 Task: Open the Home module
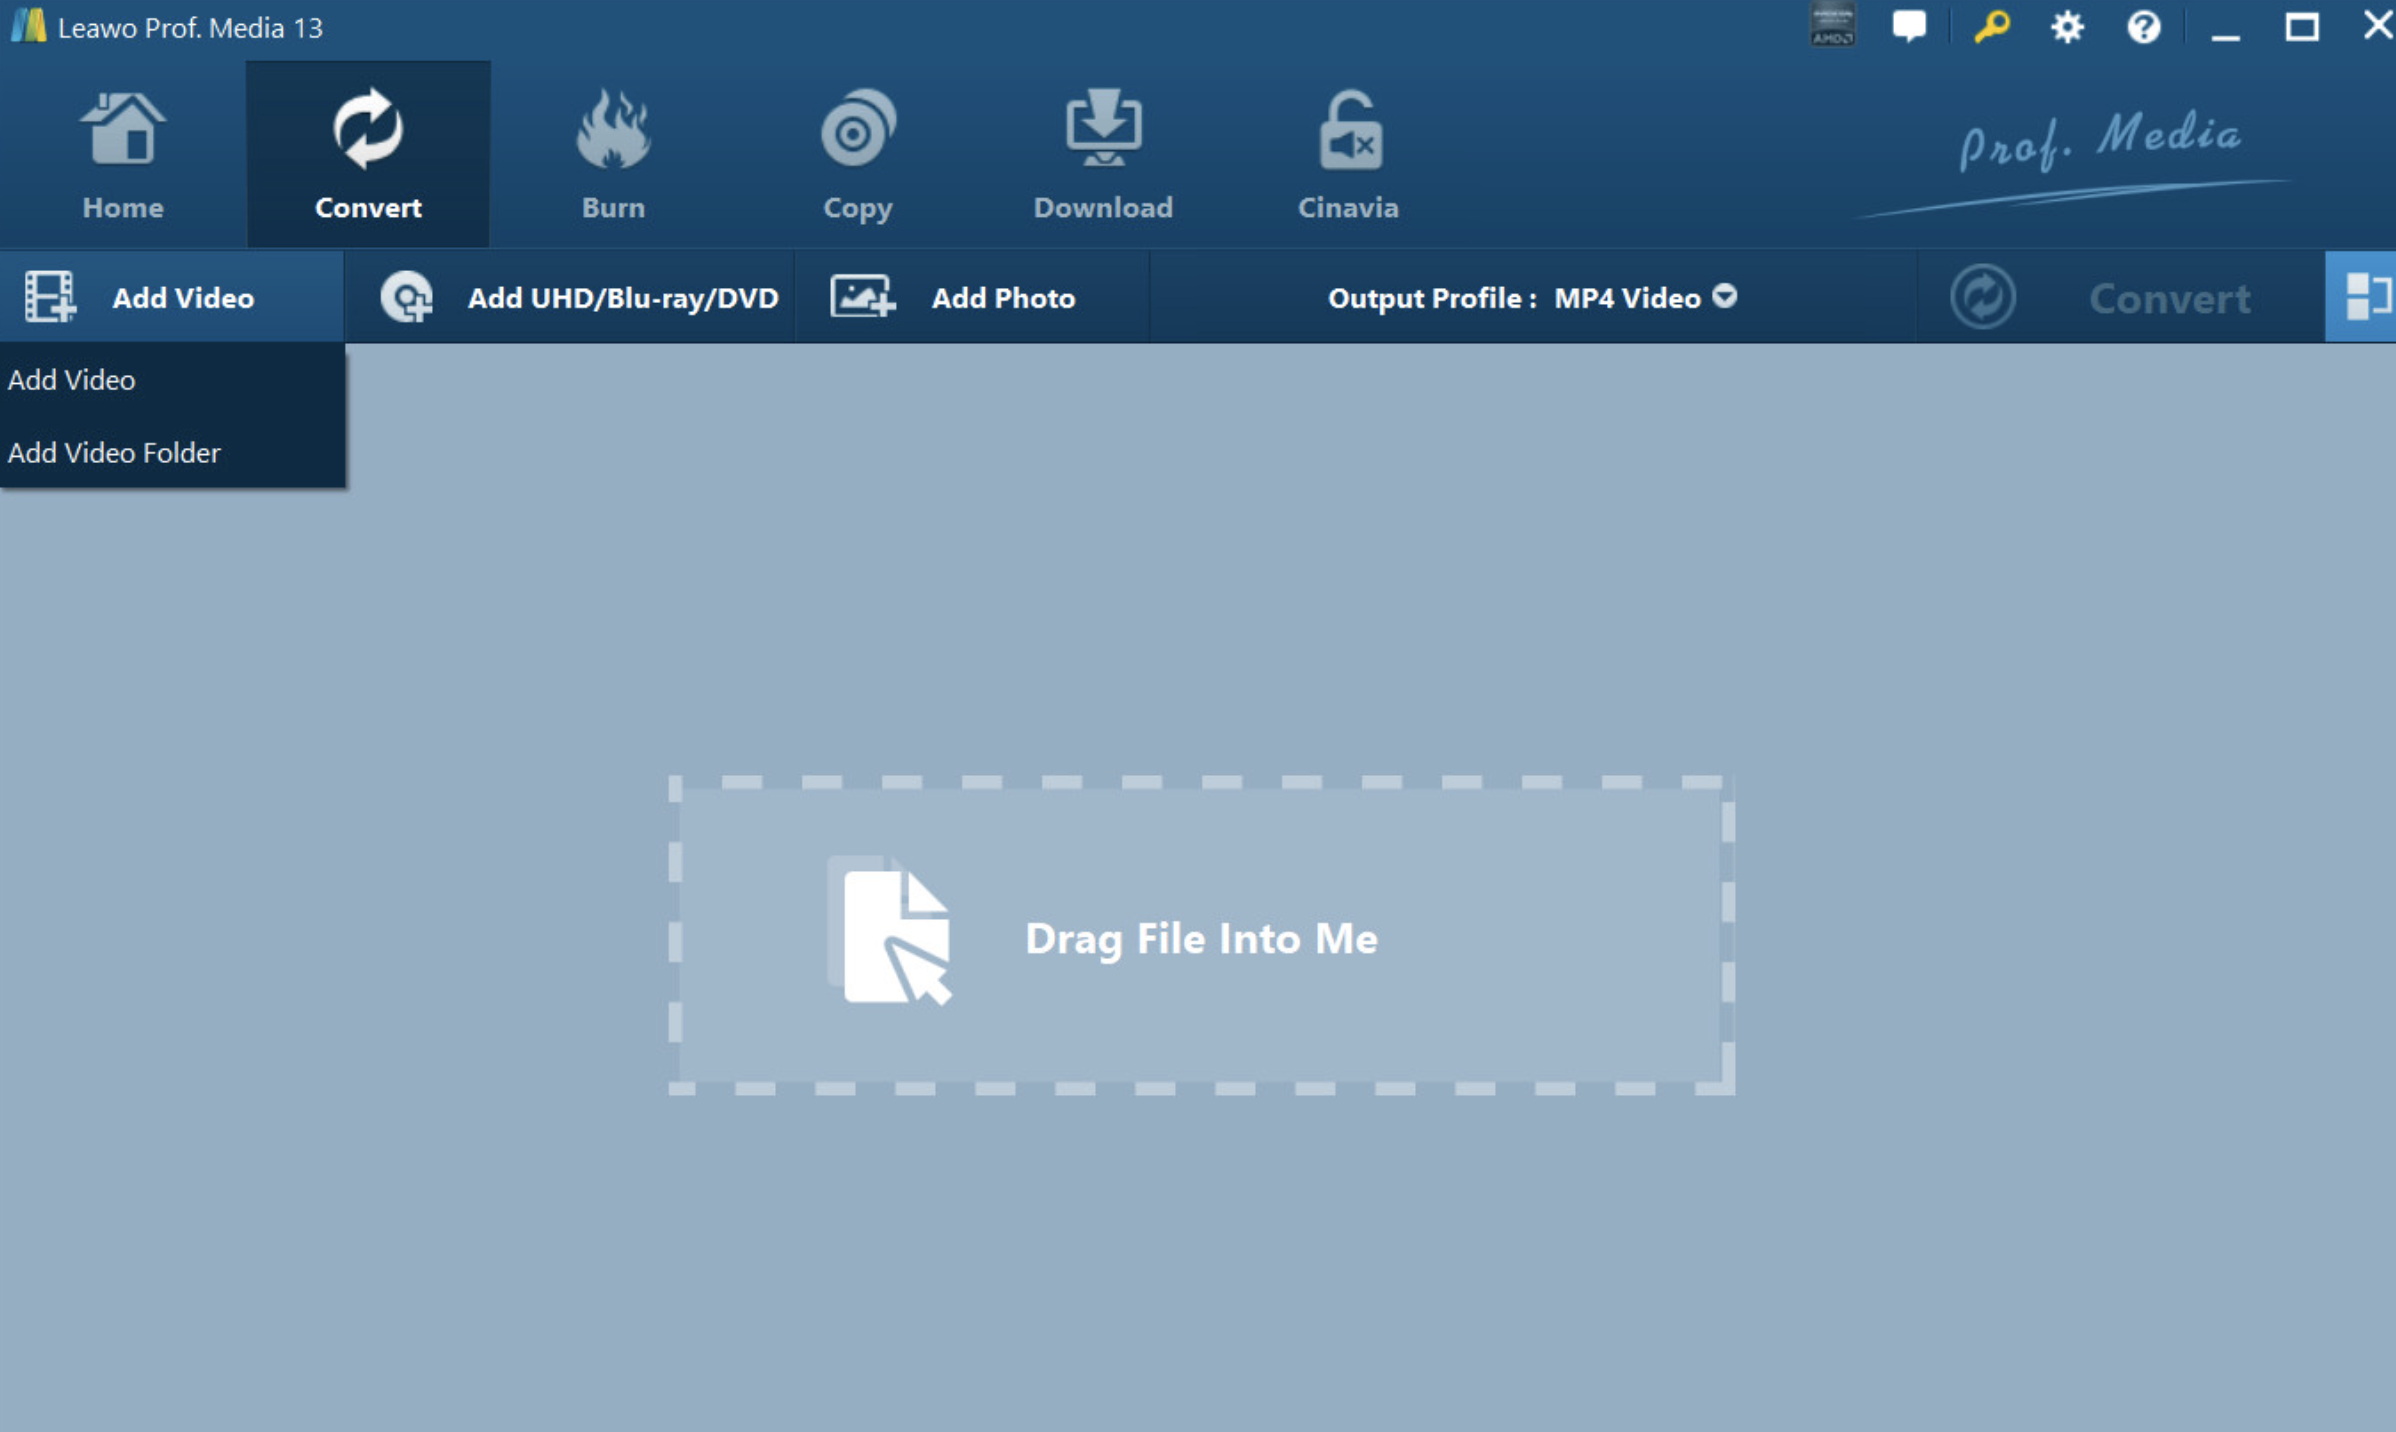tap(122, 155)
